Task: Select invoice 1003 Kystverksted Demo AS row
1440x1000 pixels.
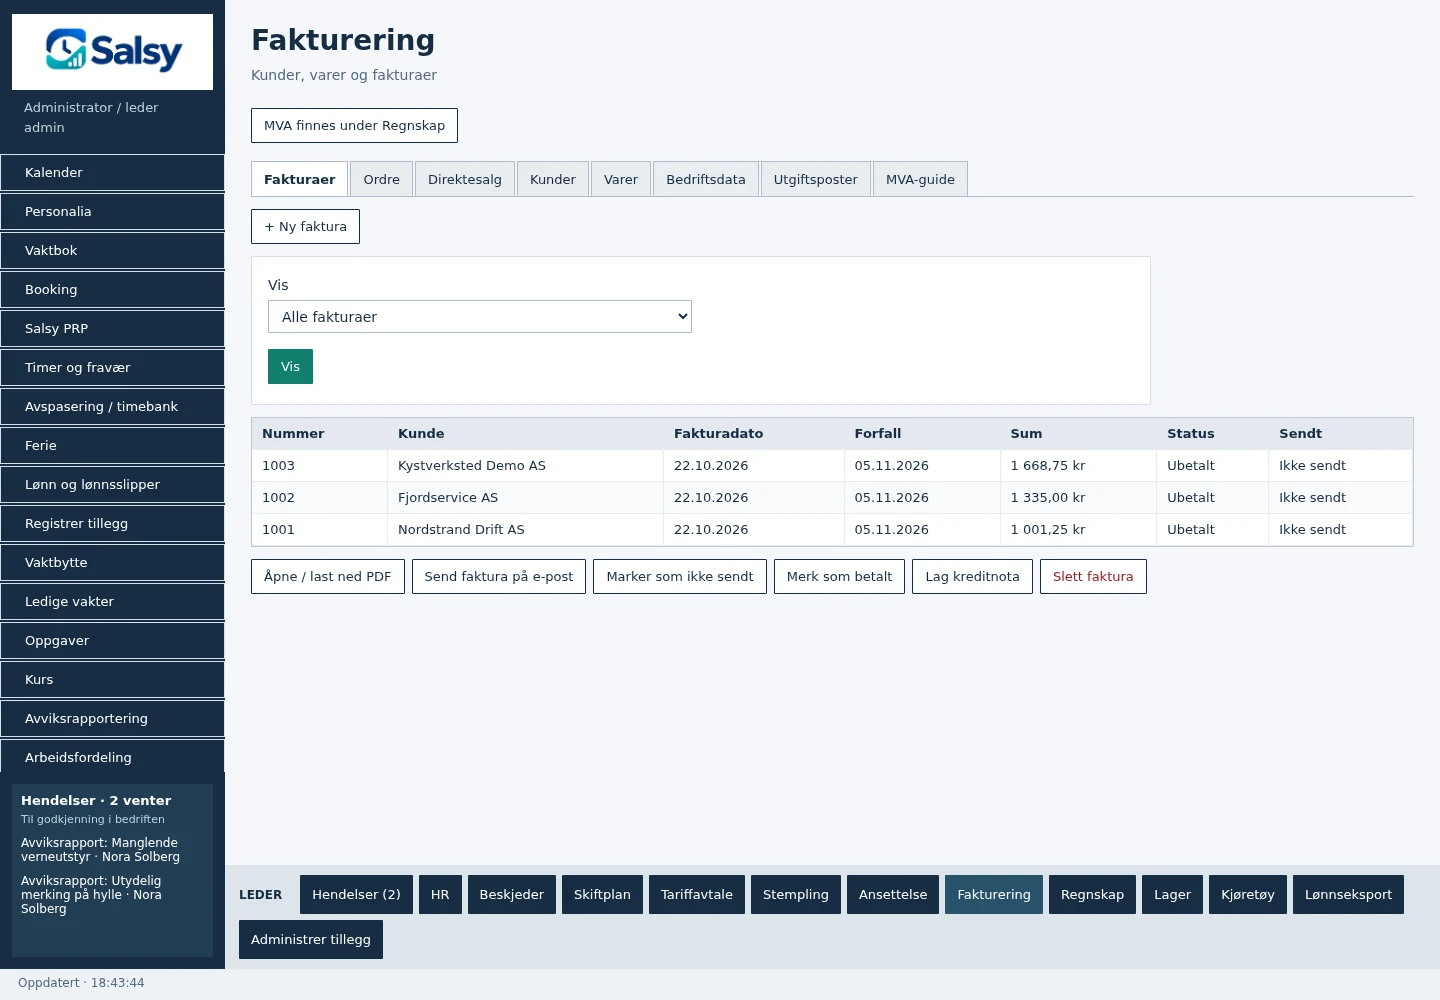Action: tap(832, 466)
